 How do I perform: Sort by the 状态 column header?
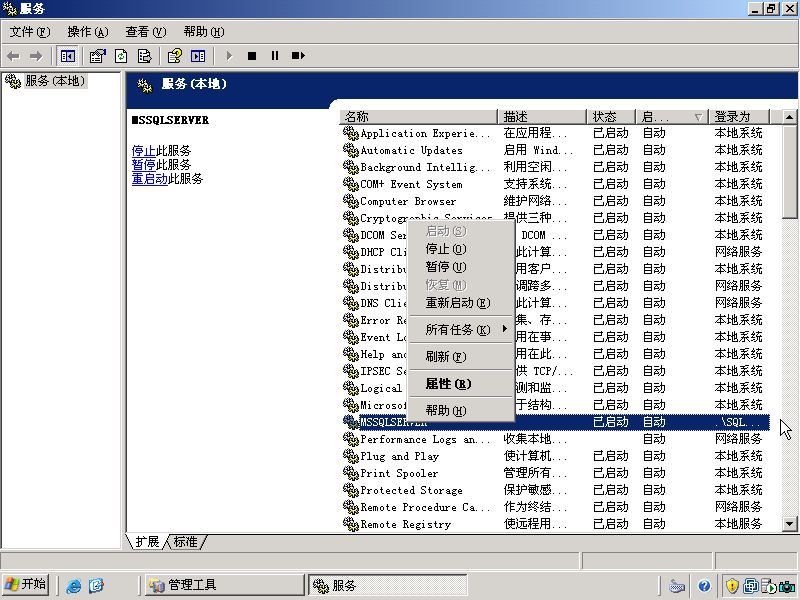[x=611, y=117]
